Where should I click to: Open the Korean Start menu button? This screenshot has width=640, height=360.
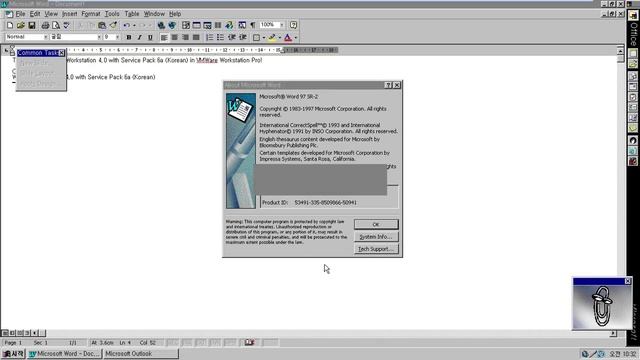pos(13,354)
